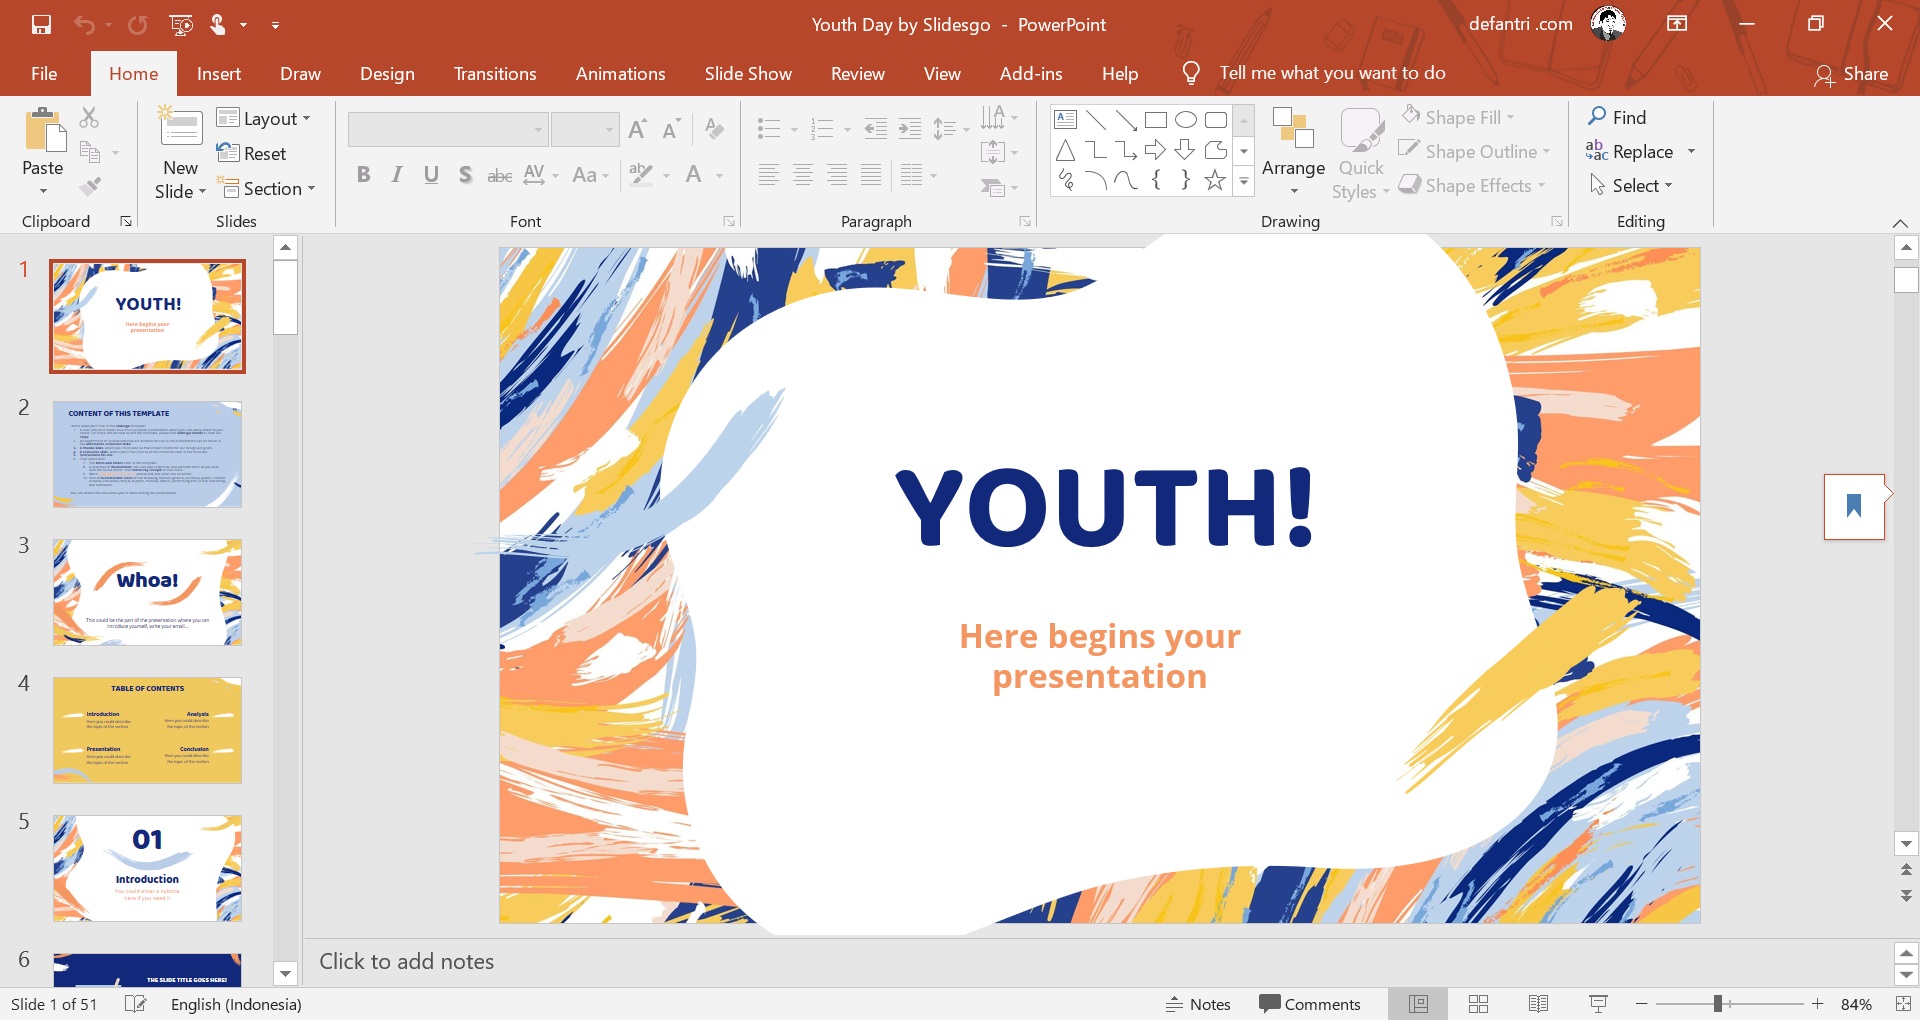Select the 5-point Star shape
This screenshot has height=1020, width=1920.
pos(1215,180)
